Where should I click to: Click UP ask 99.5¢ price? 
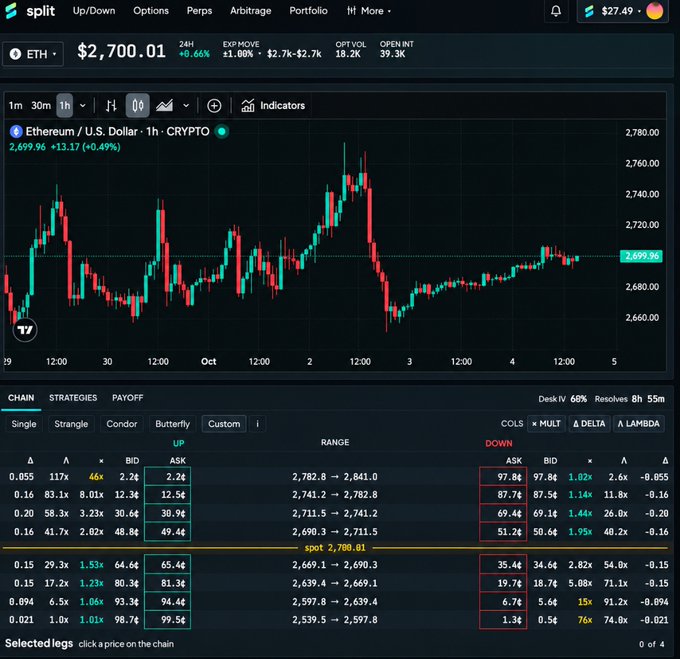167,620
